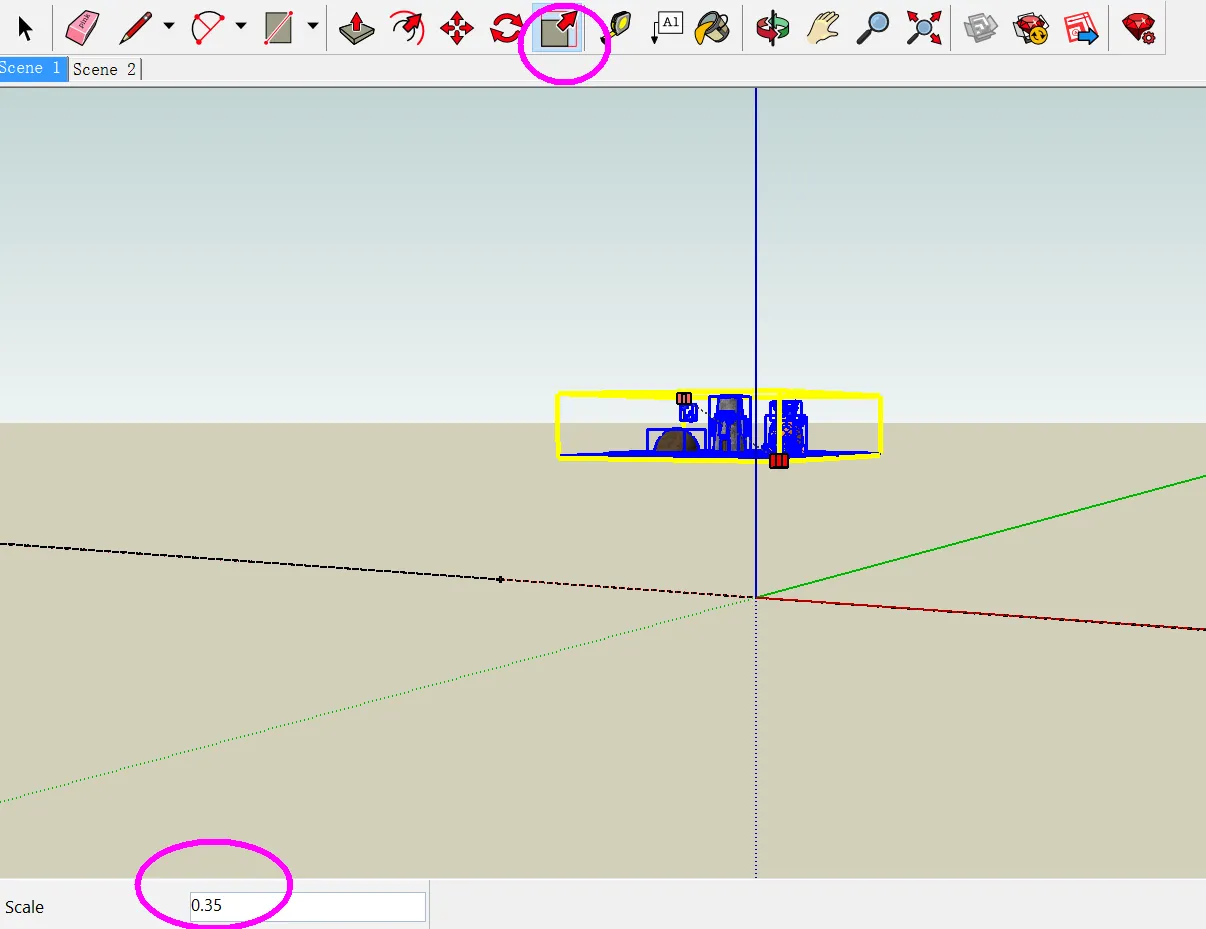Viewport: 1206px width, 929px height.
Task: Select the arrow Select tool
Action: 26,27
